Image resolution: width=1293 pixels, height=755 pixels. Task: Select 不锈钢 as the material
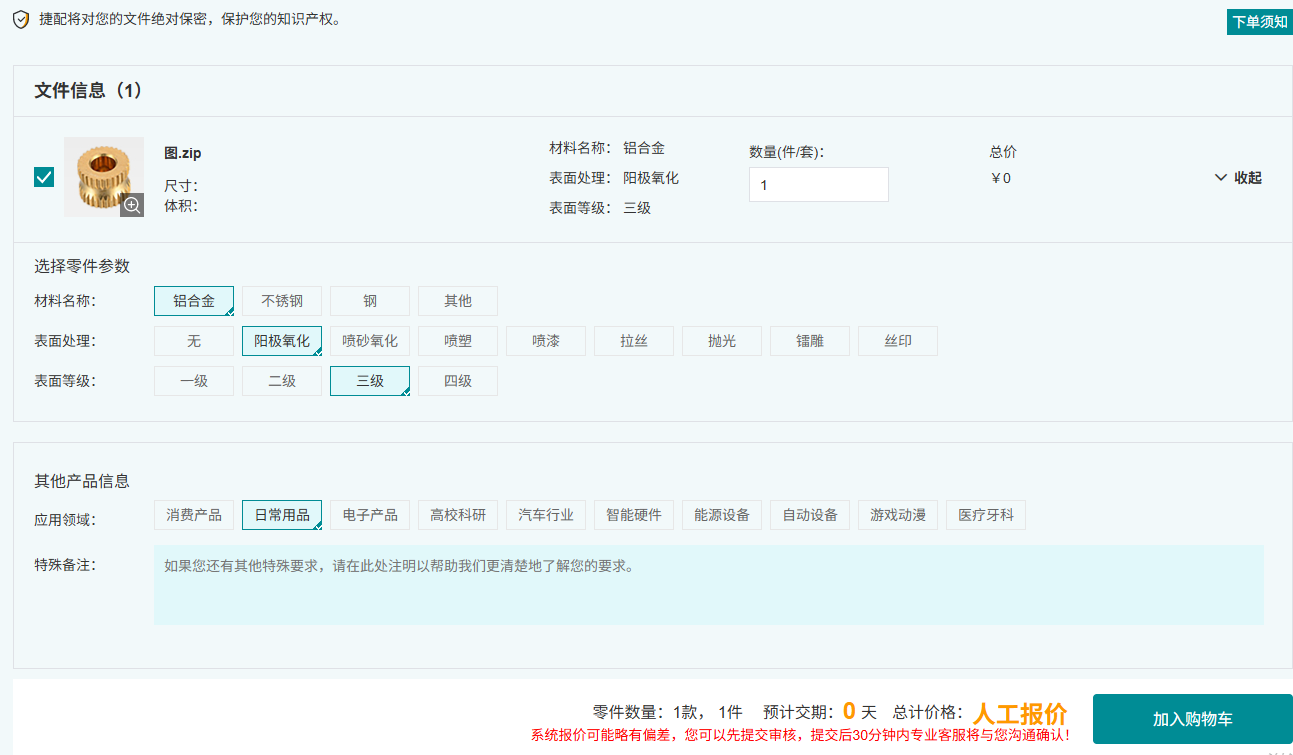282,301
